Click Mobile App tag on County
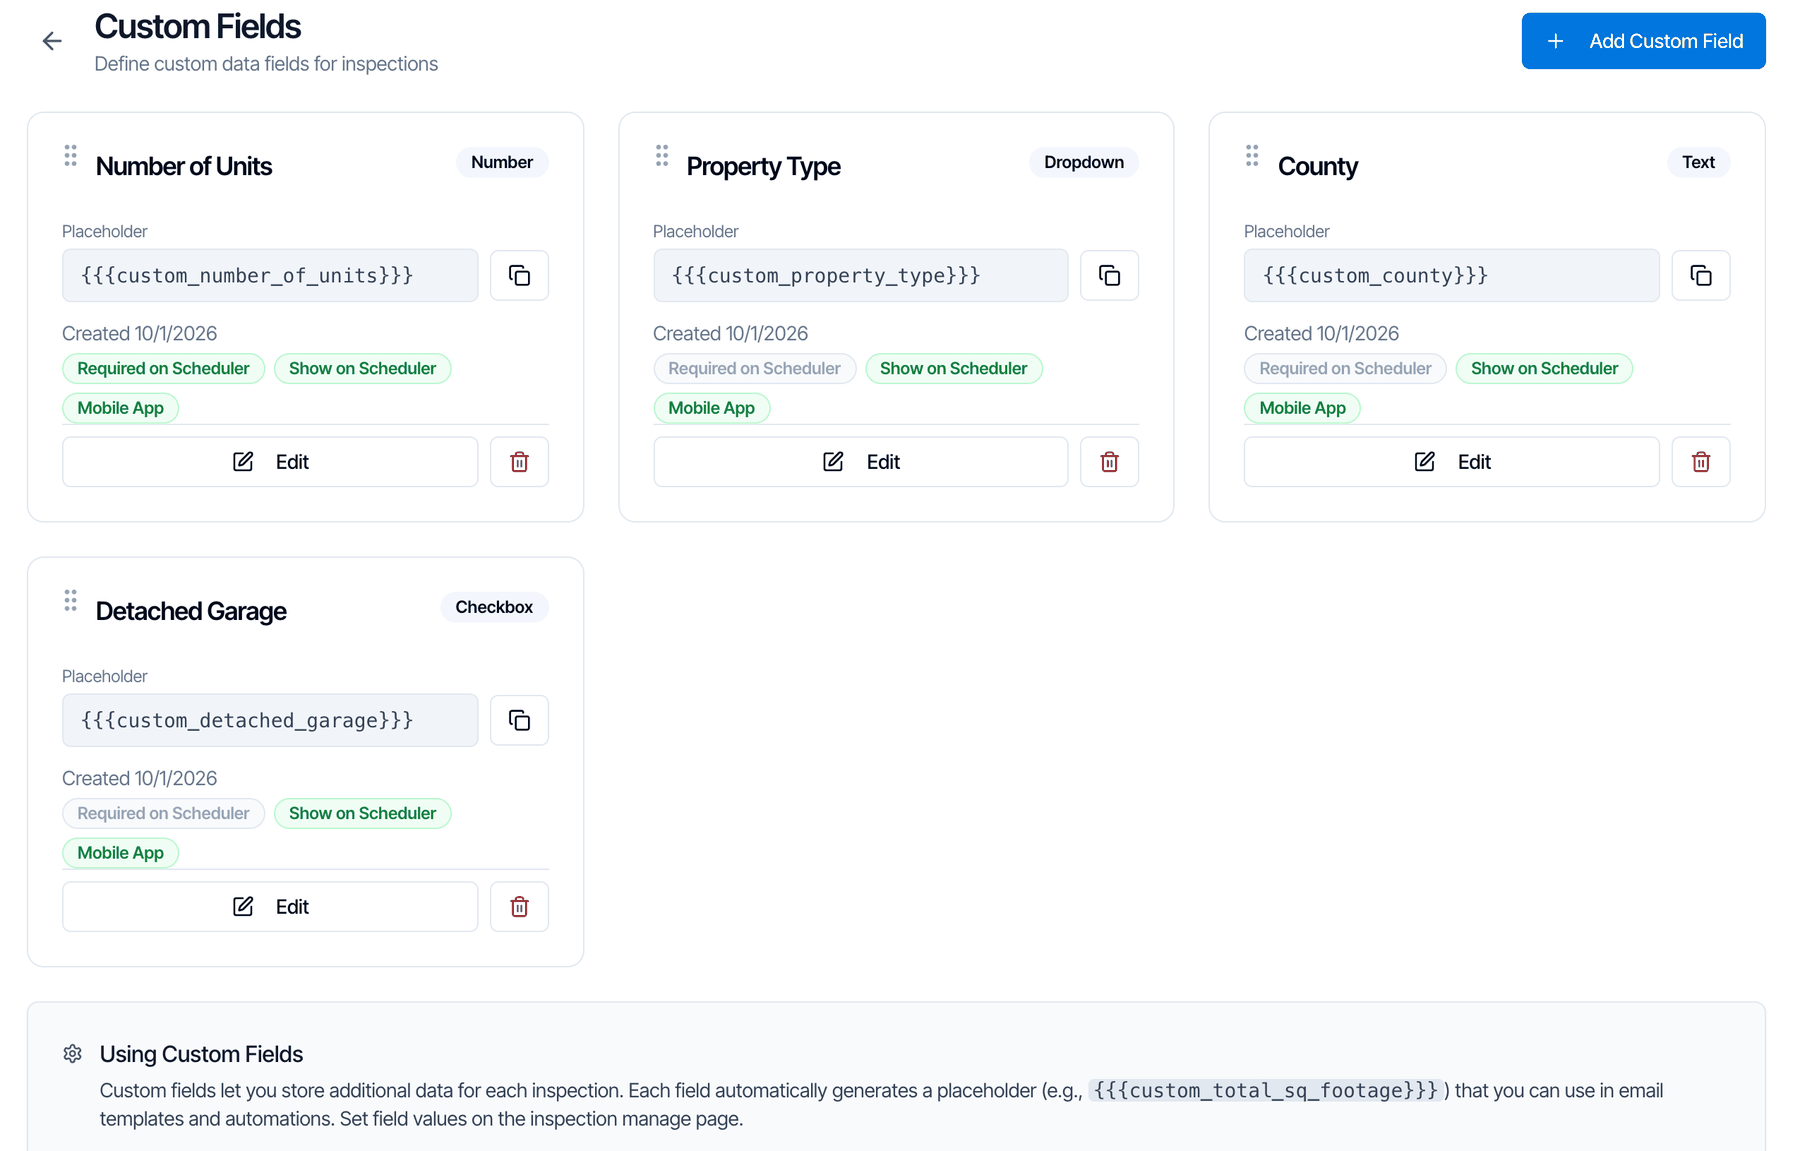 click(x=1302, y=408)
